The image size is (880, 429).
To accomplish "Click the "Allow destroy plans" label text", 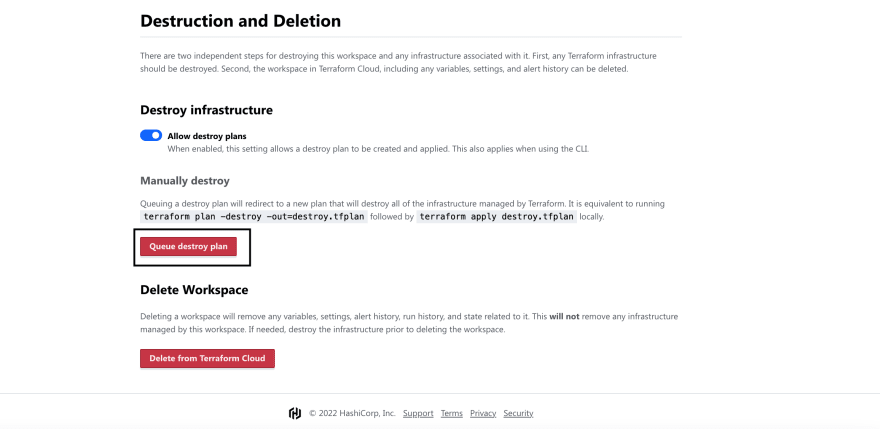I will click(x=207, y=136).
